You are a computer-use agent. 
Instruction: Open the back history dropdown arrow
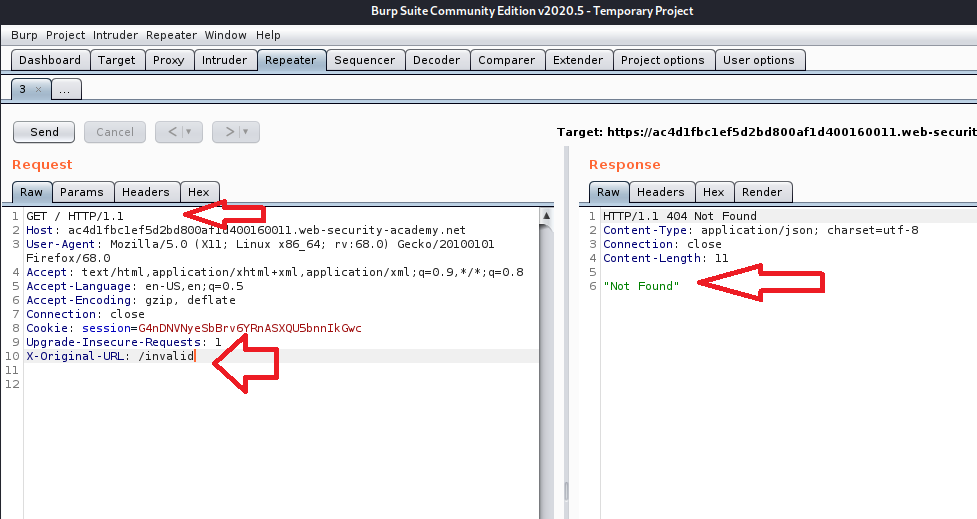click(x=189, y=132)
